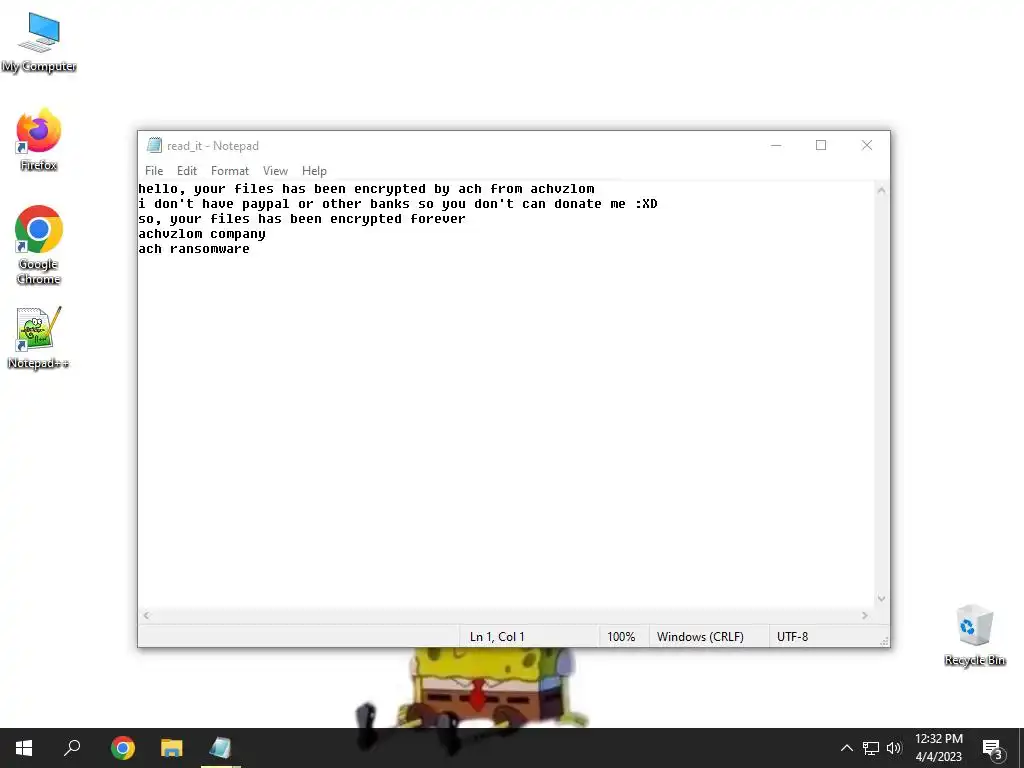
Task: Click the 'read_it - Notepad' title text
Action: coord(213,146)
